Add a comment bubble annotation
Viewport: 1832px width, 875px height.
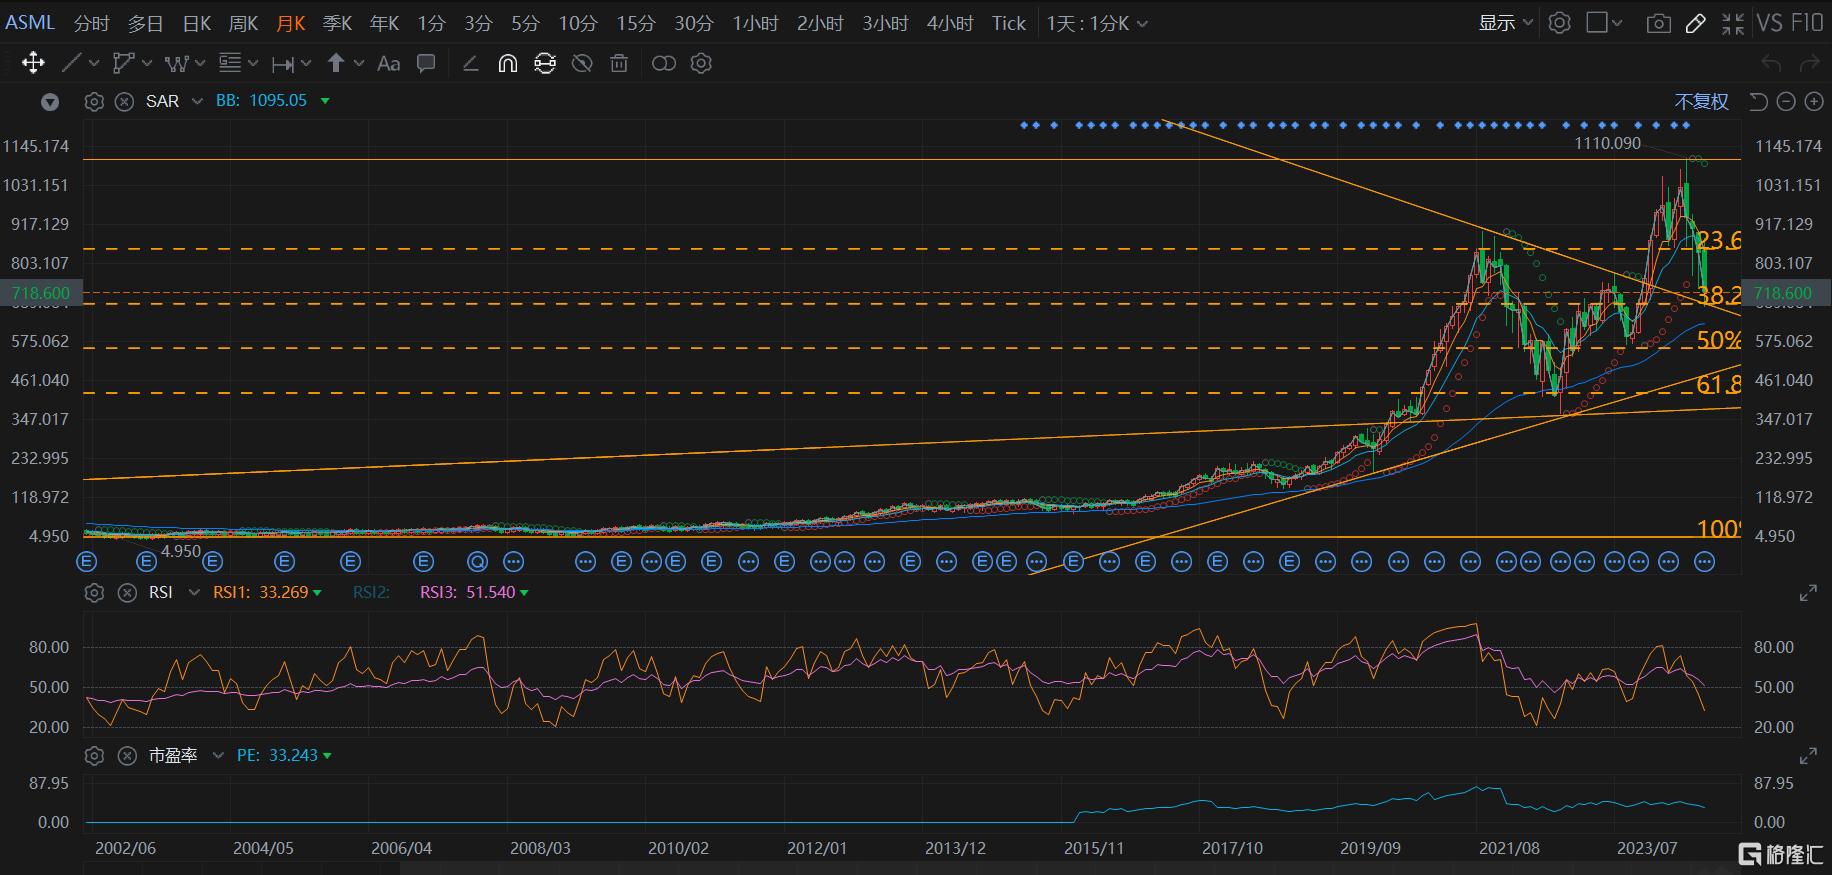(x=426, y=63)
